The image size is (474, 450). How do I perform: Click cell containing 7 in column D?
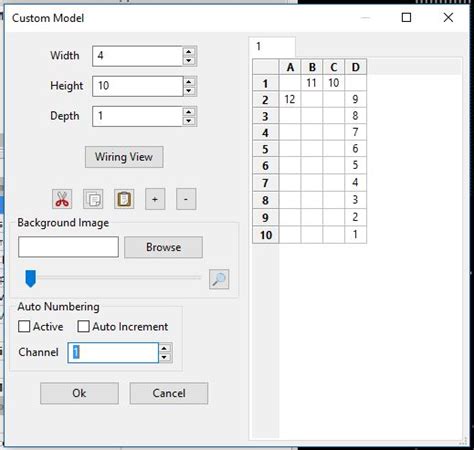click(356, 132)
